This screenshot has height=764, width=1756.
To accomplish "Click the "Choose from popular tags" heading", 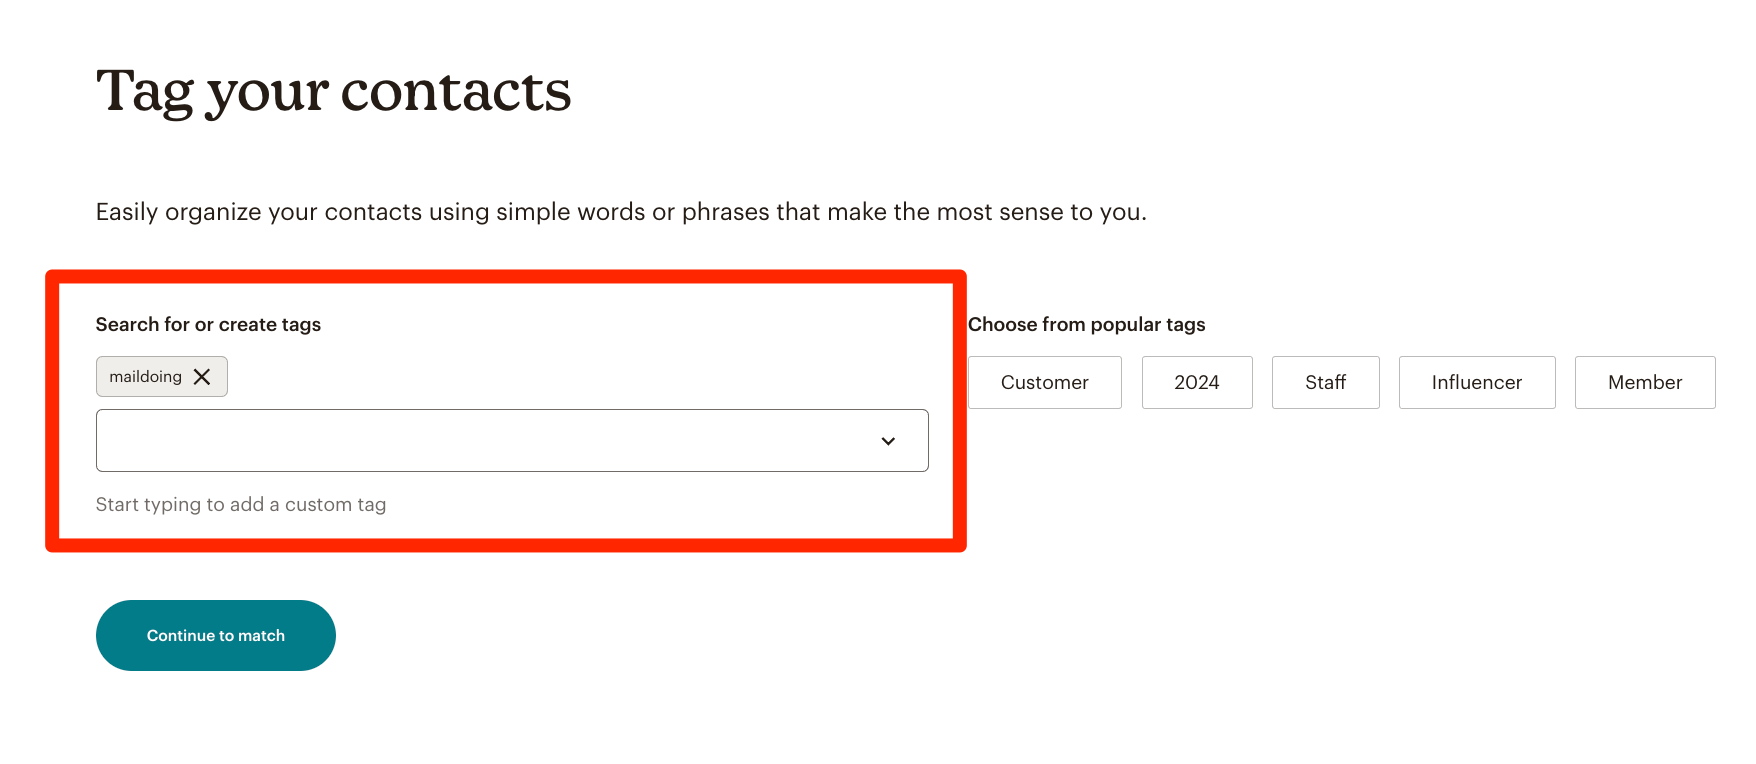I will tap(1086, 324).
